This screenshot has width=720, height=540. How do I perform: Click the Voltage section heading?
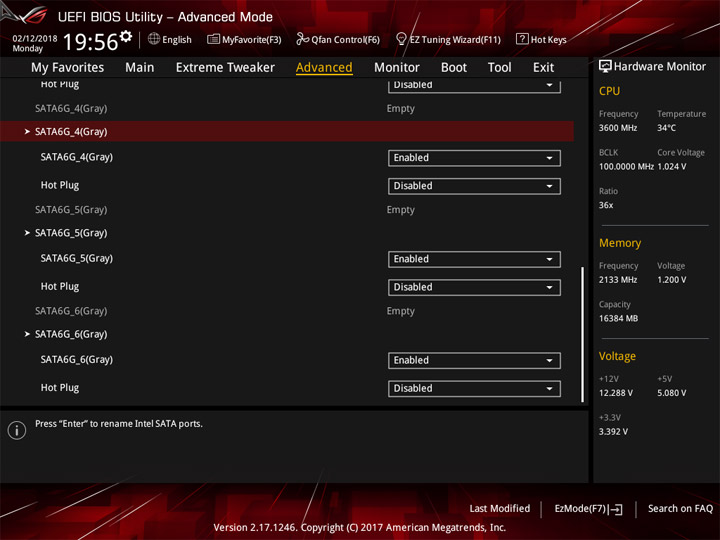[617, 356]
